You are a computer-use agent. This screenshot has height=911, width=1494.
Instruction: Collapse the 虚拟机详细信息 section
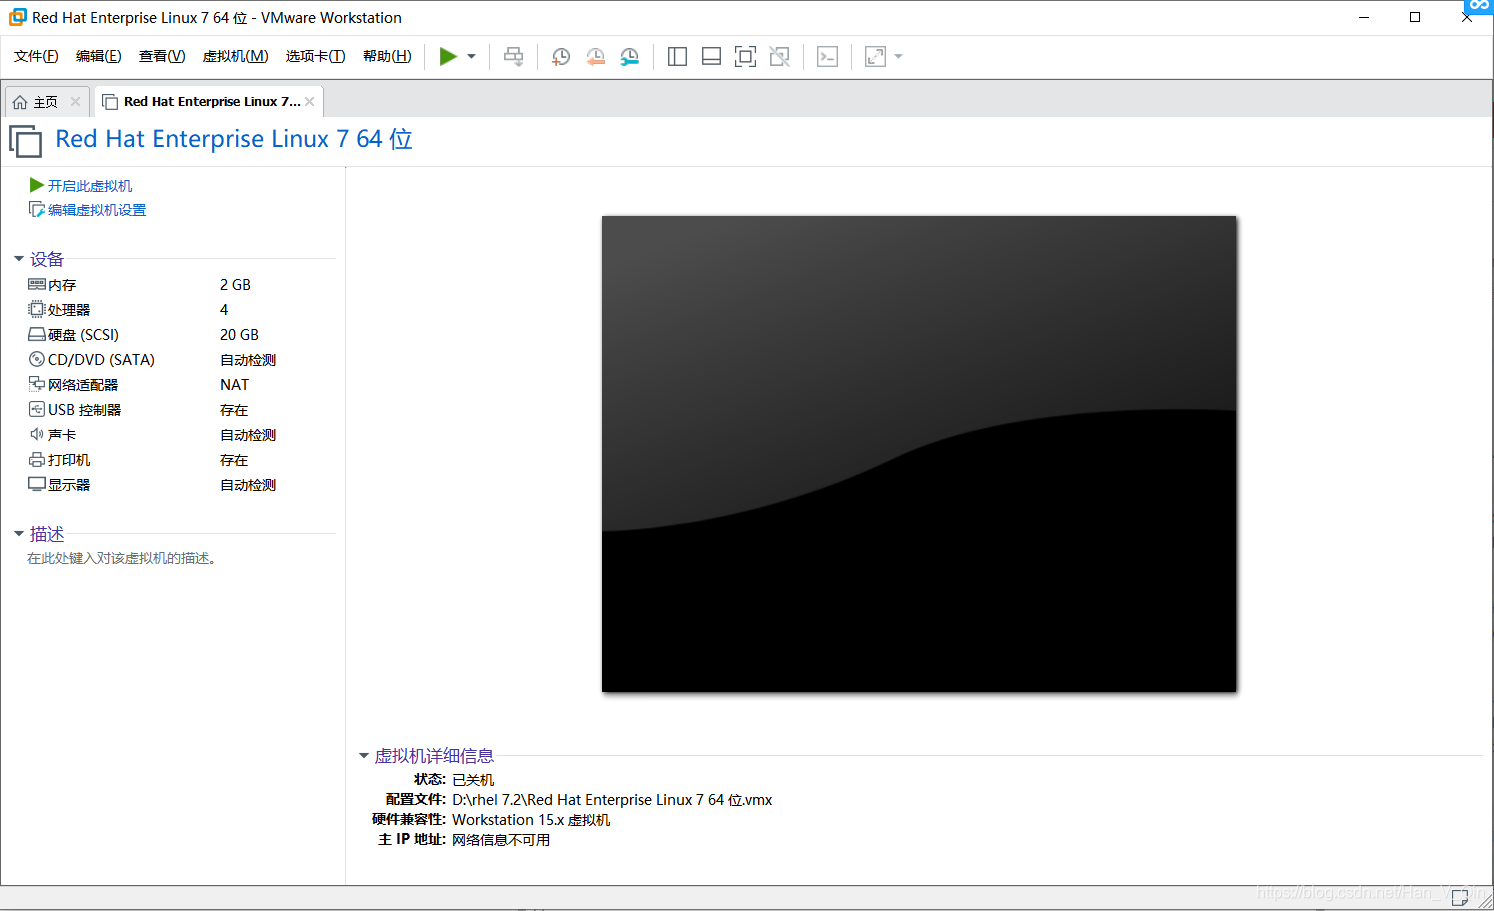(364, 756)
